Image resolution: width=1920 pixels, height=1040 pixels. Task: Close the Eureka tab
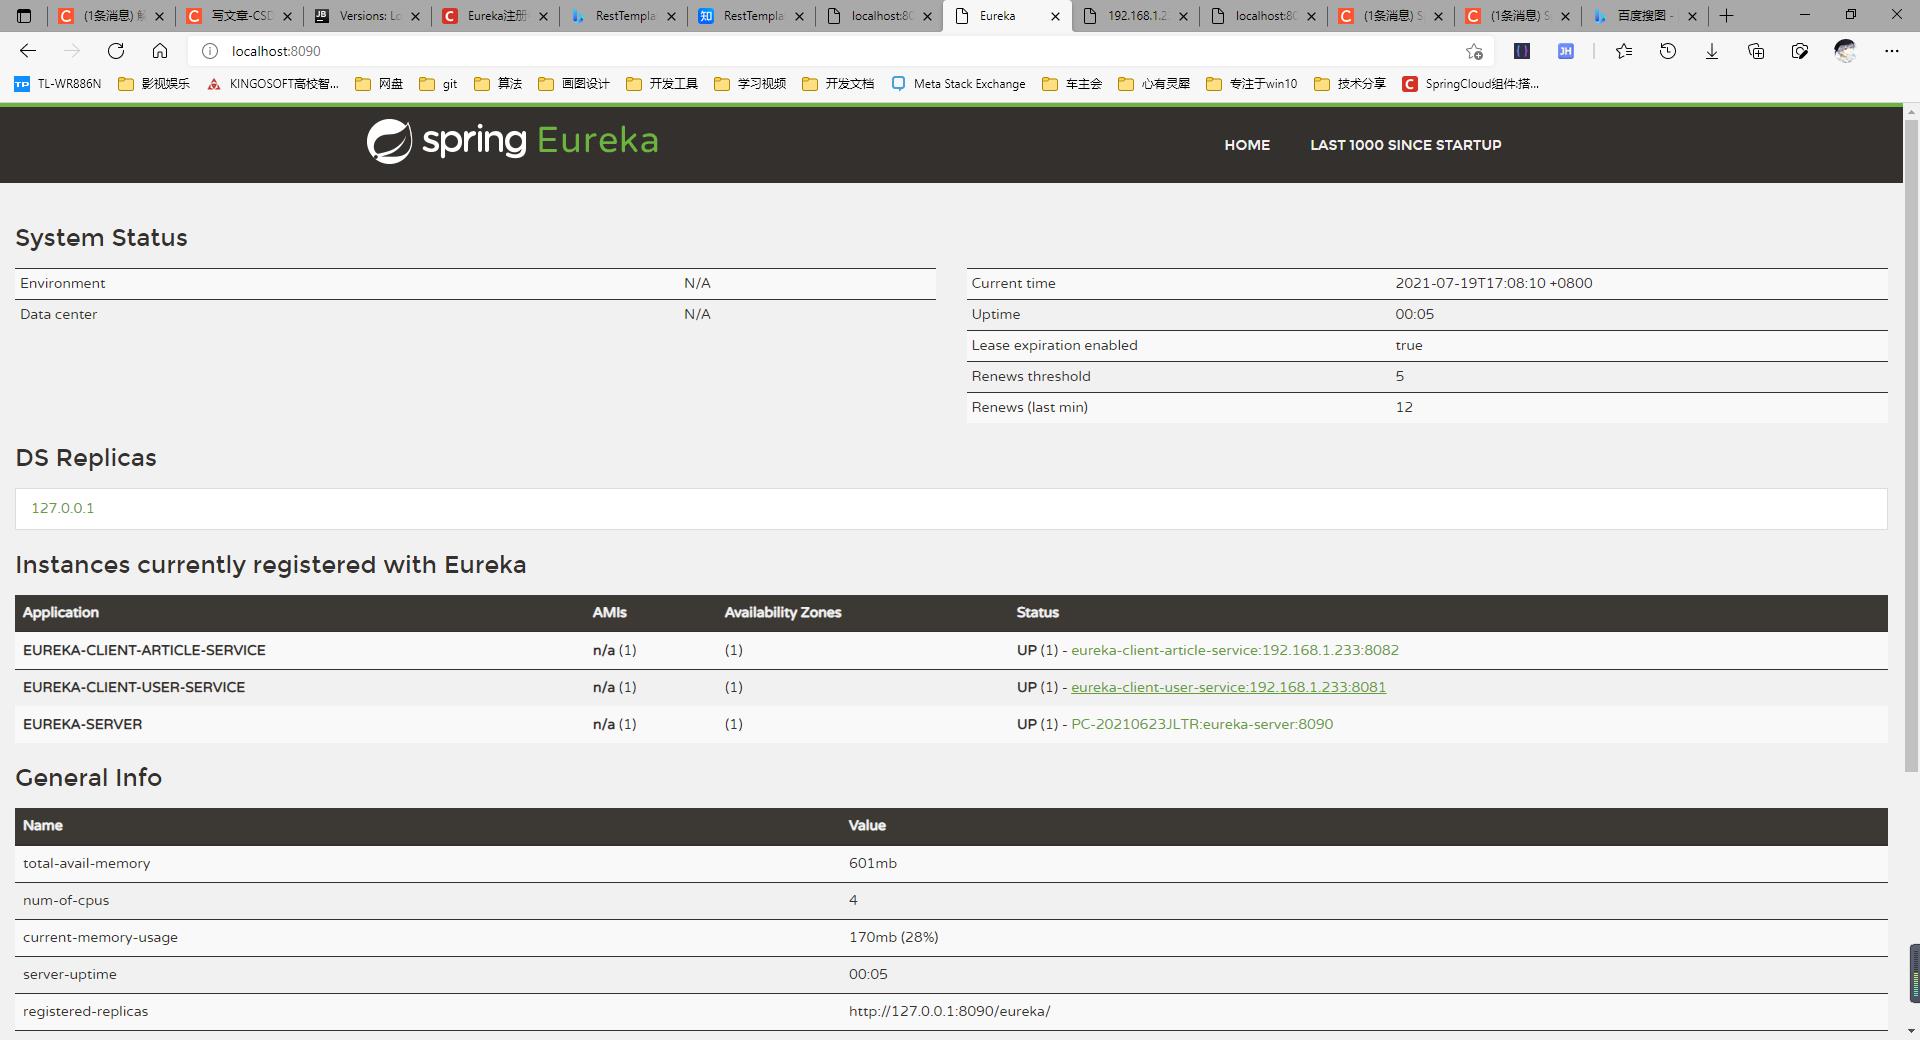tap(1055, 16)
